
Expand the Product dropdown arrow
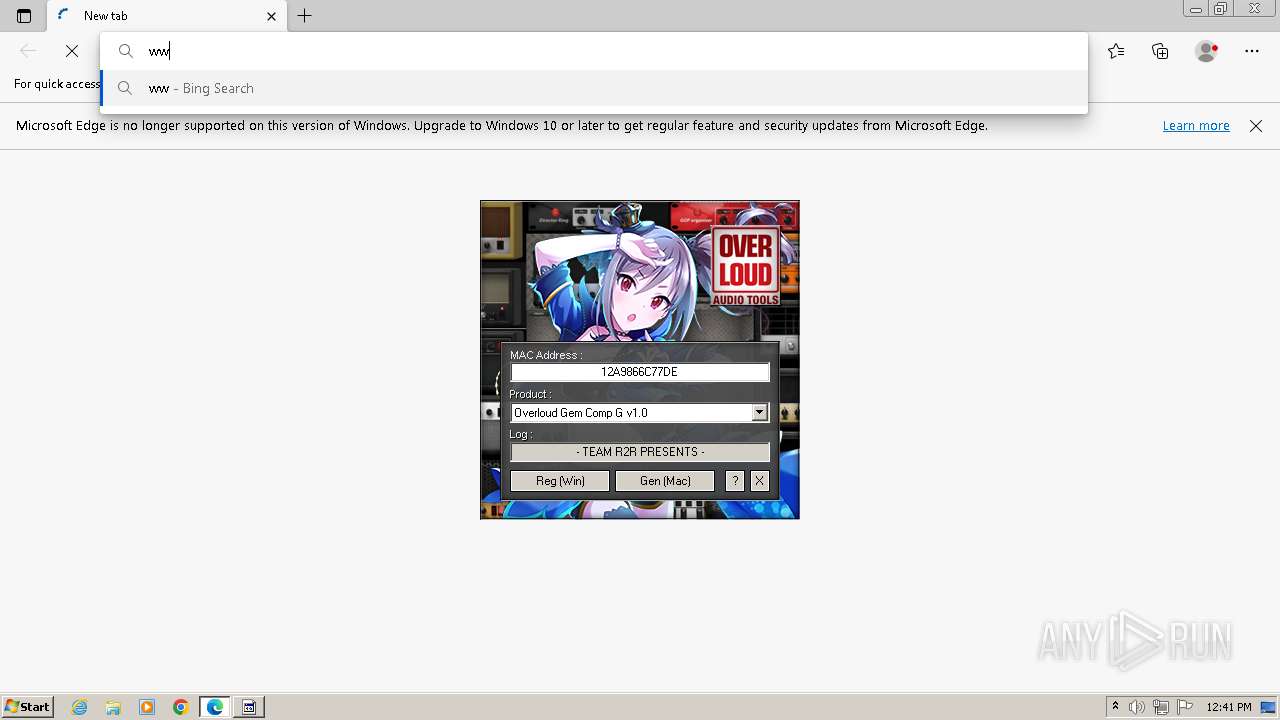point(759,412)
